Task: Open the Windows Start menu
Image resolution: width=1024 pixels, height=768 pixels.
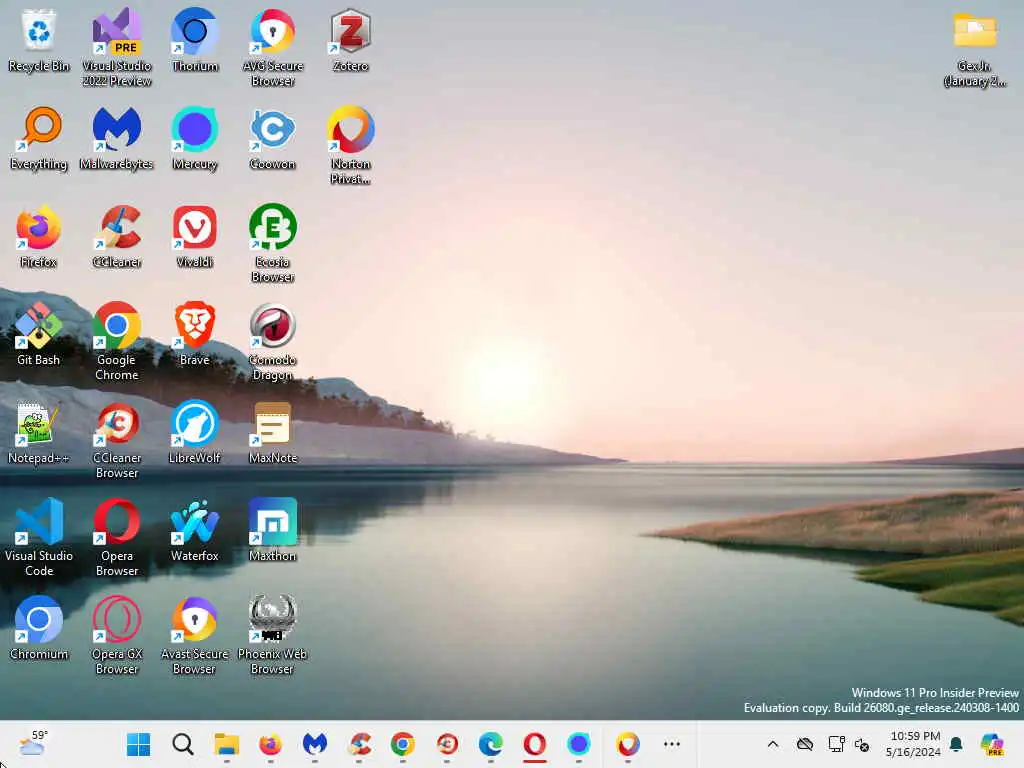Action: [x=138, y=744]
